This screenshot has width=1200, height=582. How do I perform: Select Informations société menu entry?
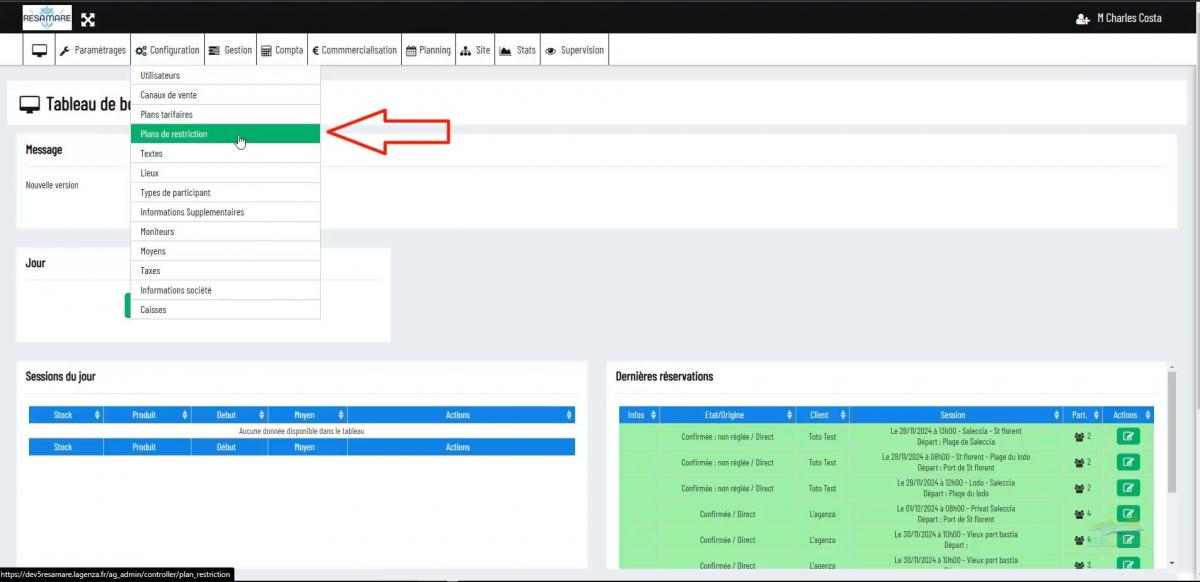[225, 290]
